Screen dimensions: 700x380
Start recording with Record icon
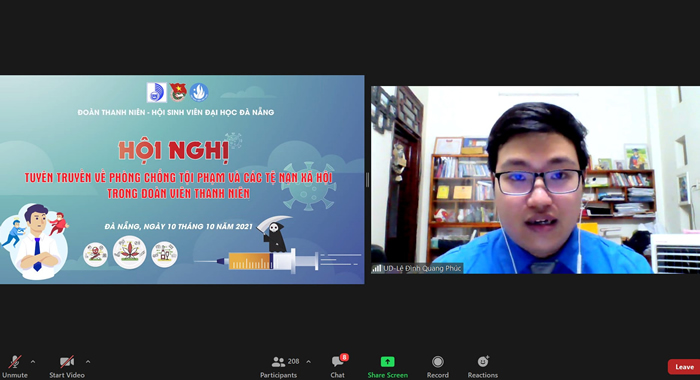pos(438,361)
